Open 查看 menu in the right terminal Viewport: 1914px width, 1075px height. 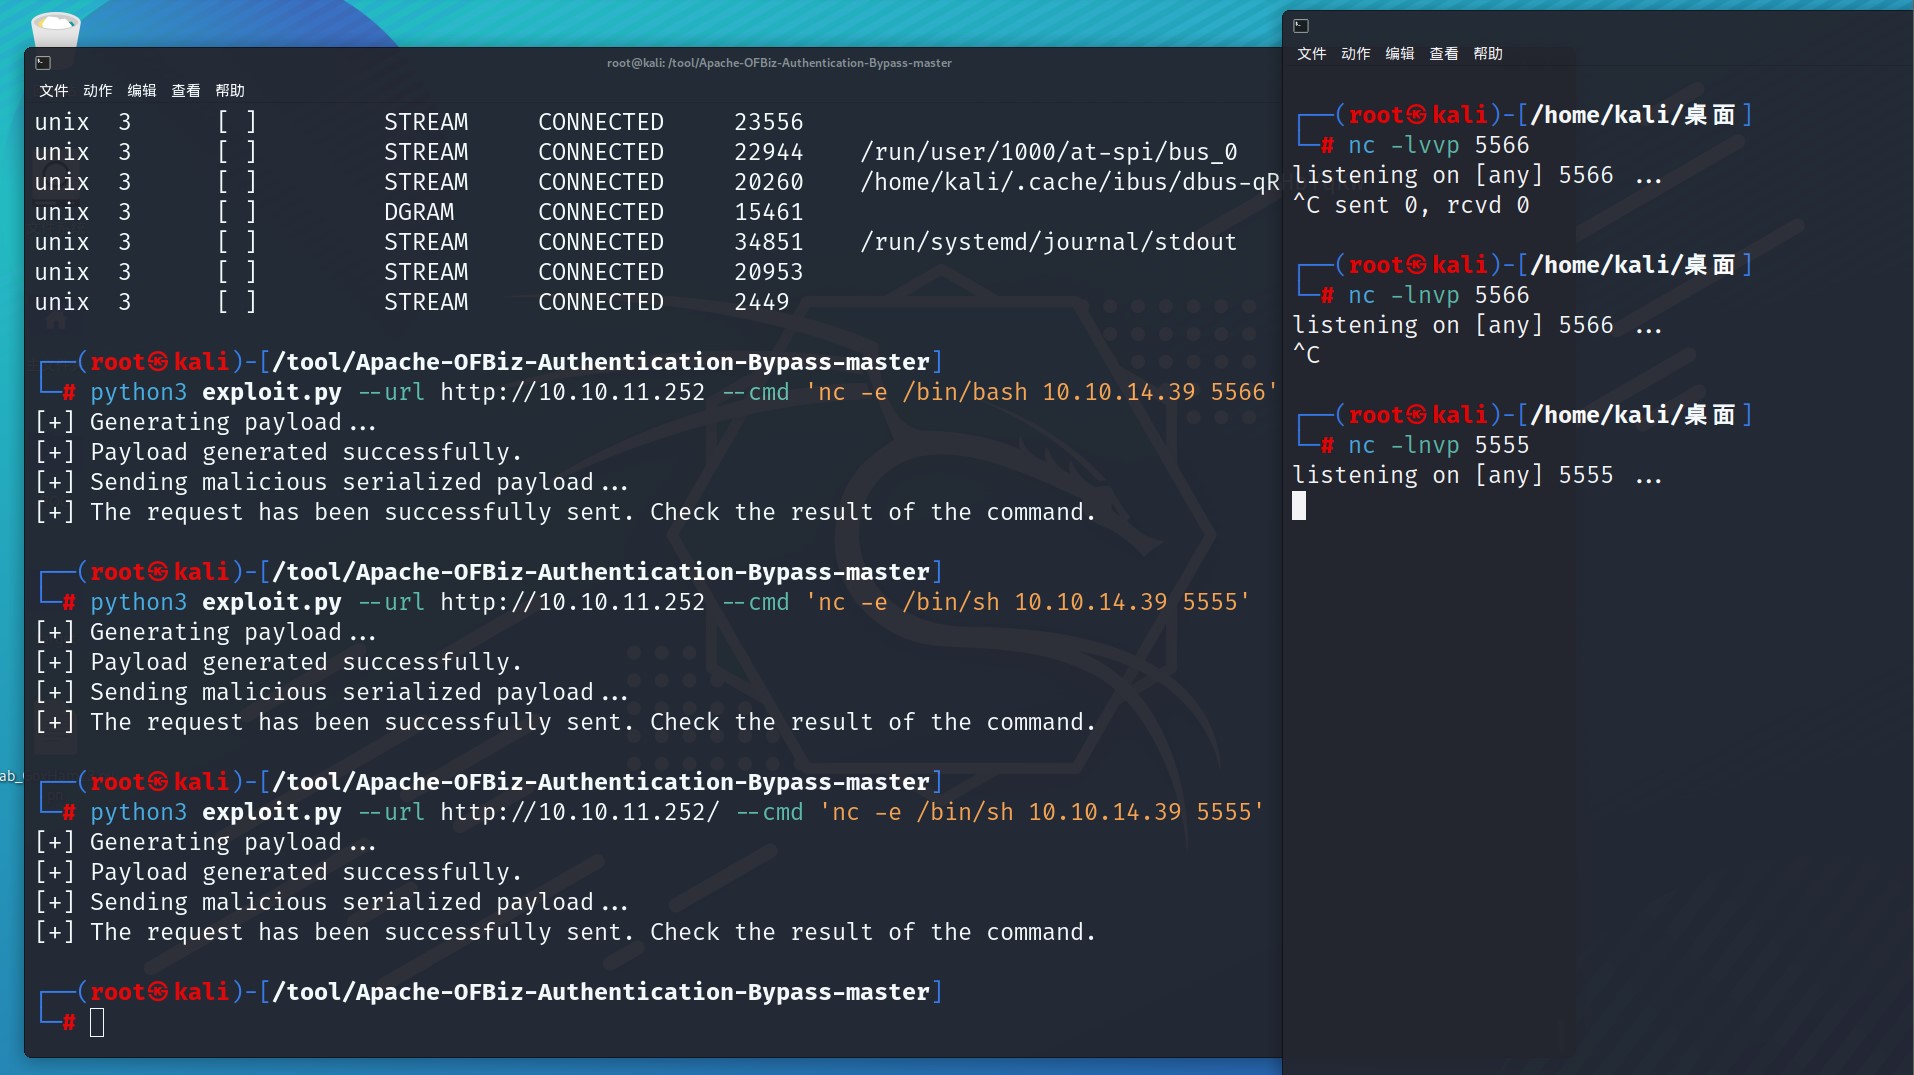pyautogui.click(x=1444, y=54)
